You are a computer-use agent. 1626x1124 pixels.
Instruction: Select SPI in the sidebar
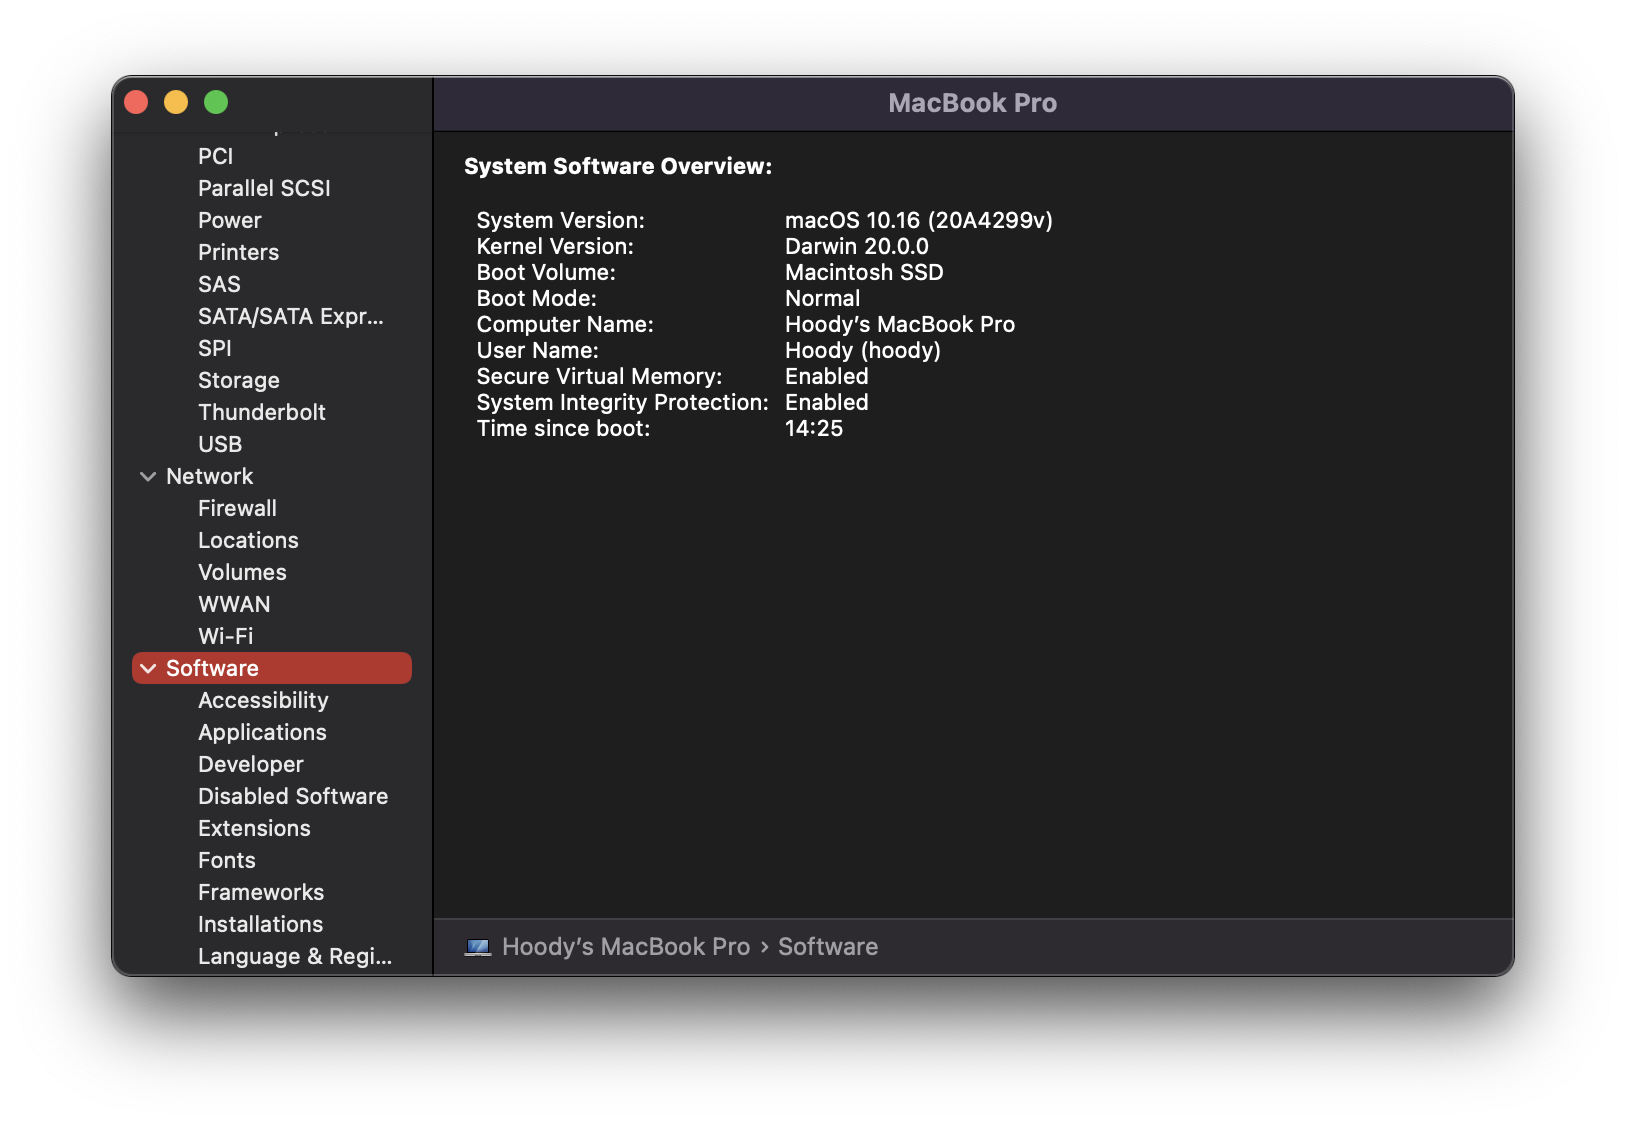coord(214,348)
